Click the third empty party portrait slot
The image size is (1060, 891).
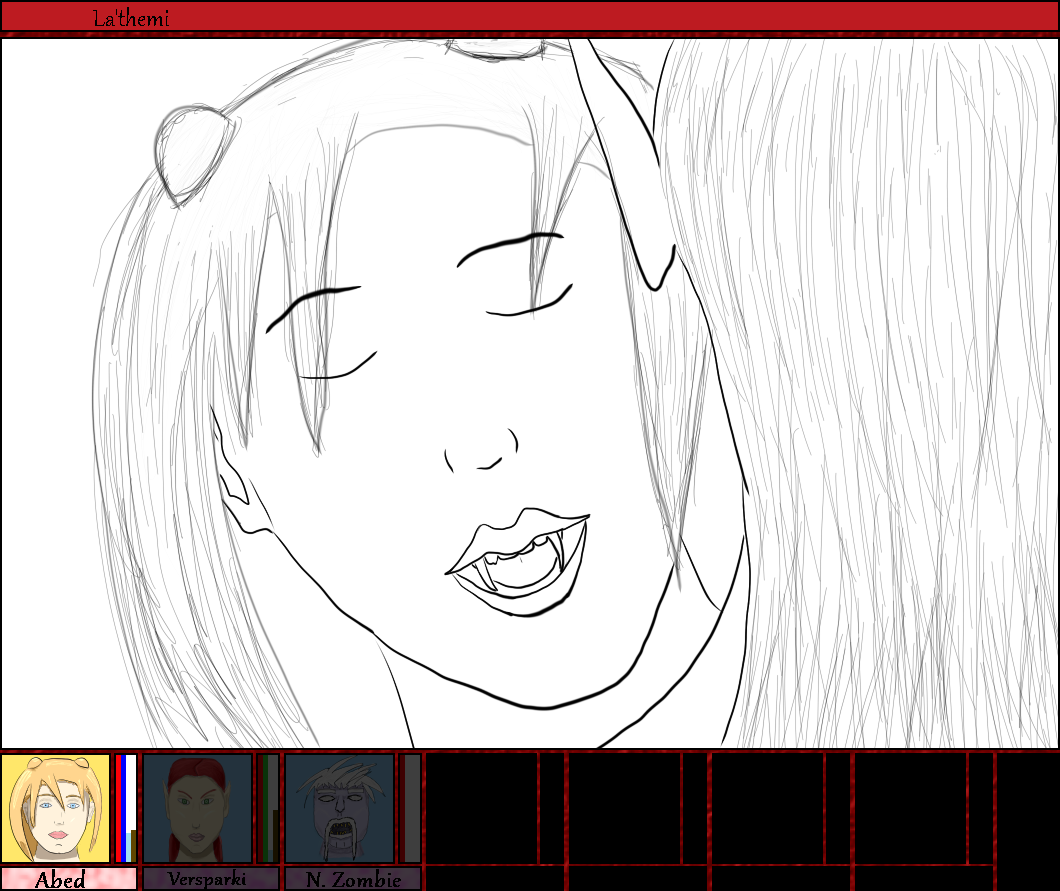click(767, 808)
